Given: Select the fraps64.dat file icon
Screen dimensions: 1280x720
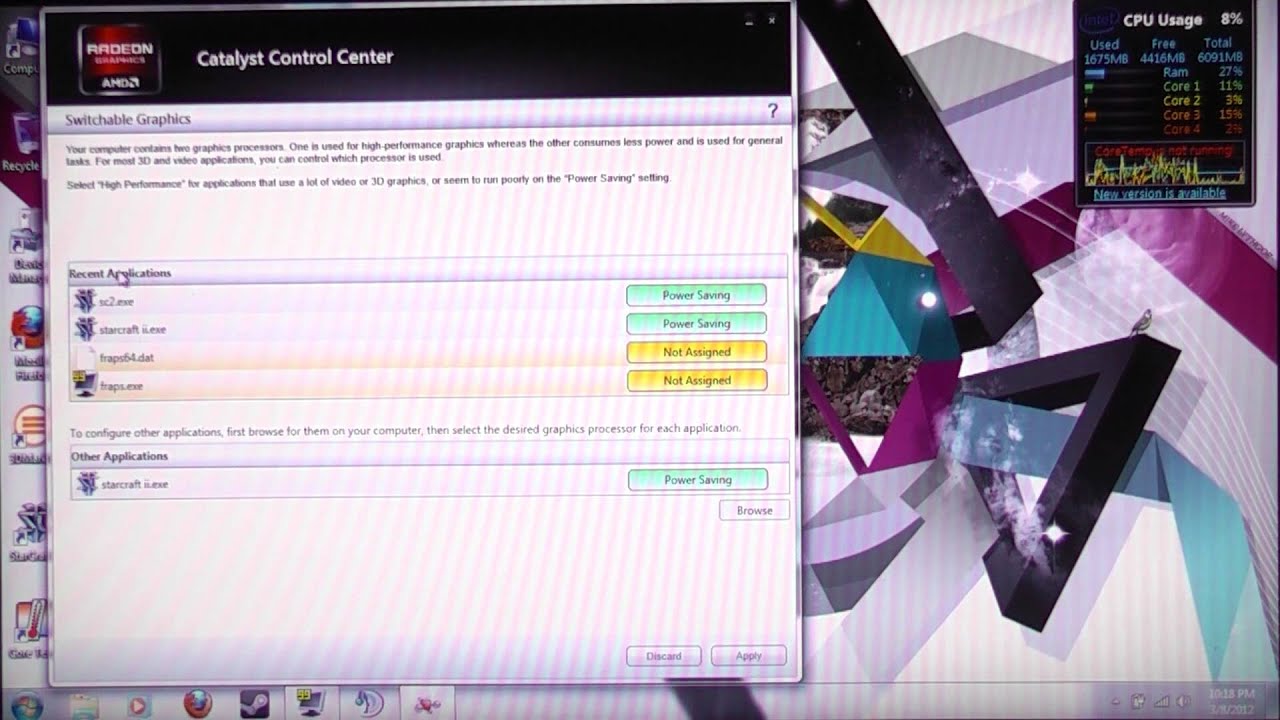Looking at the screenshot, I should (85, 356).
